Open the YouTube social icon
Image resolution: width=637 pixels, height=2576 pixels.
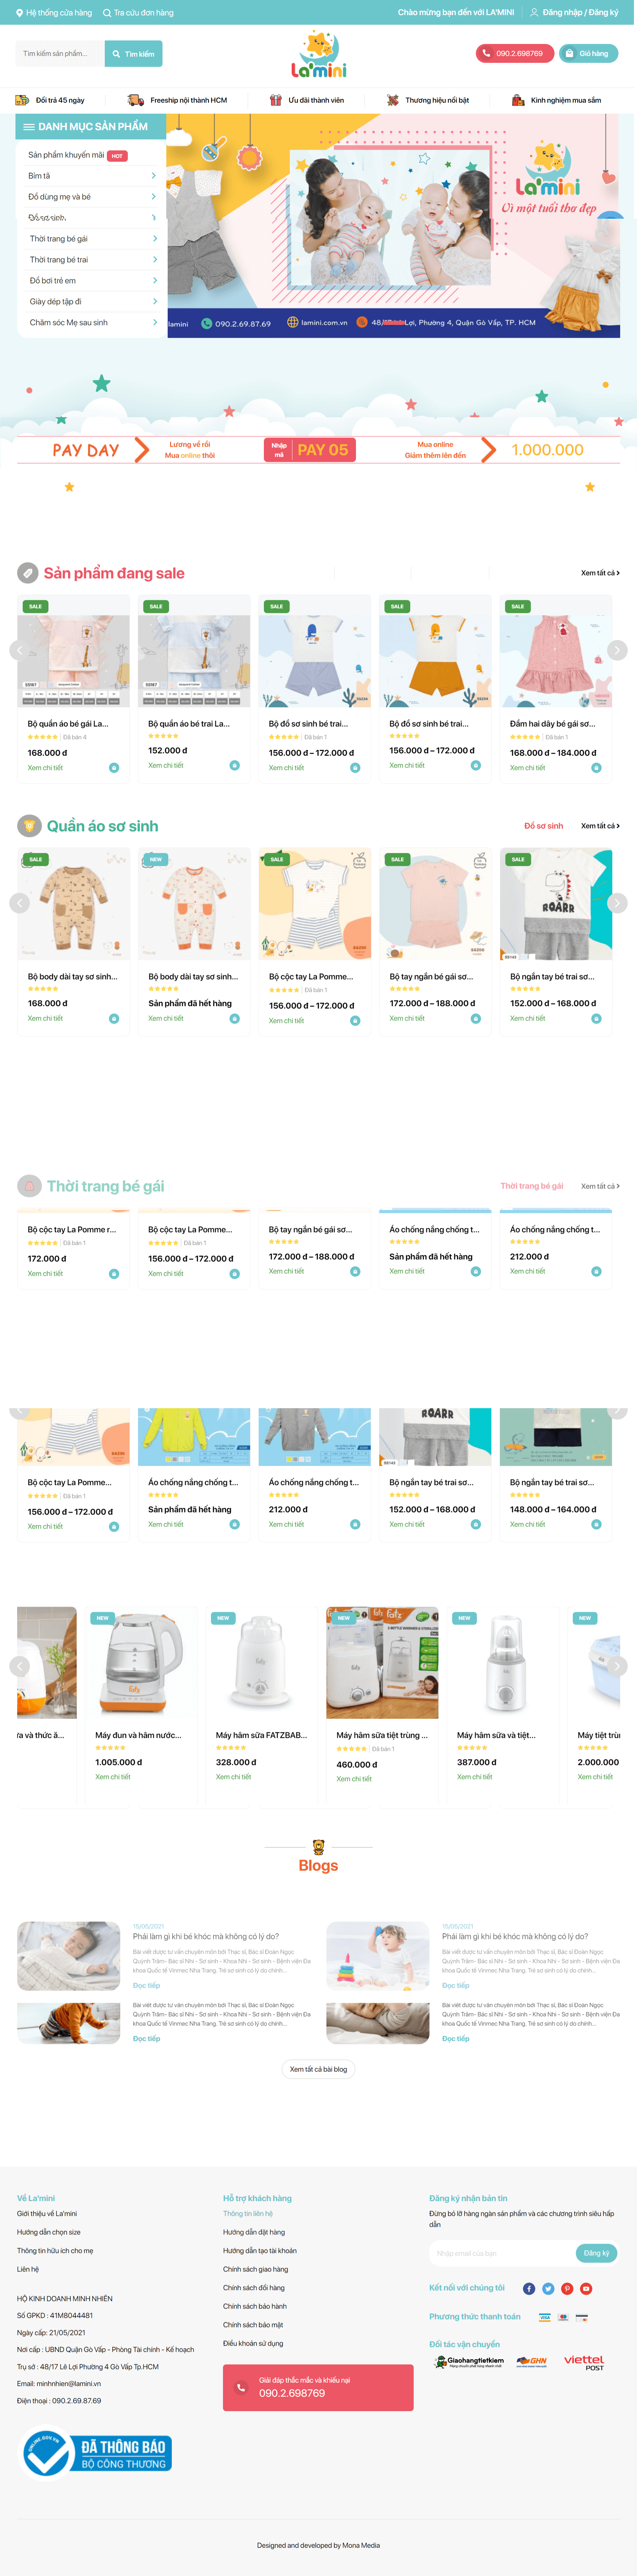coord(586,2289)
